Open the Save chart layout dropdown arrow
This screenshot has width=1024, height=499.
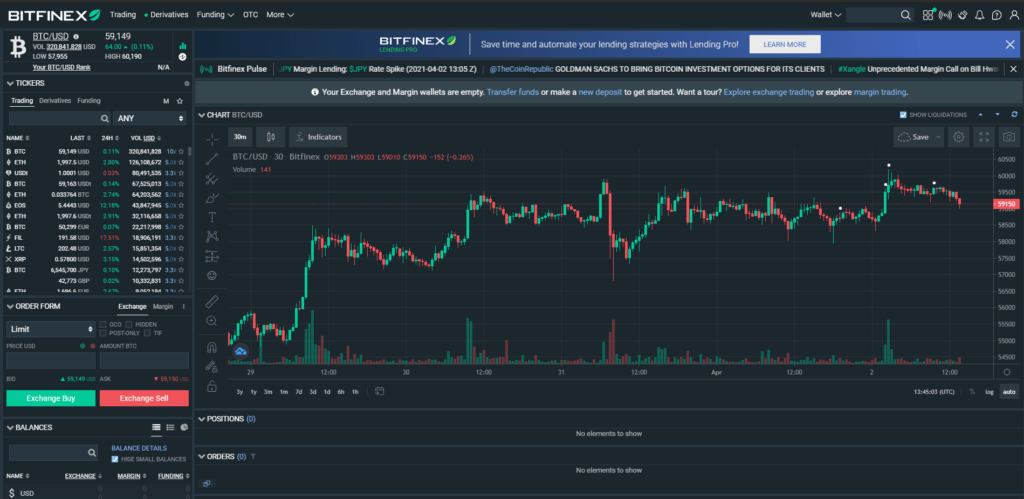[x=938, y=137]
